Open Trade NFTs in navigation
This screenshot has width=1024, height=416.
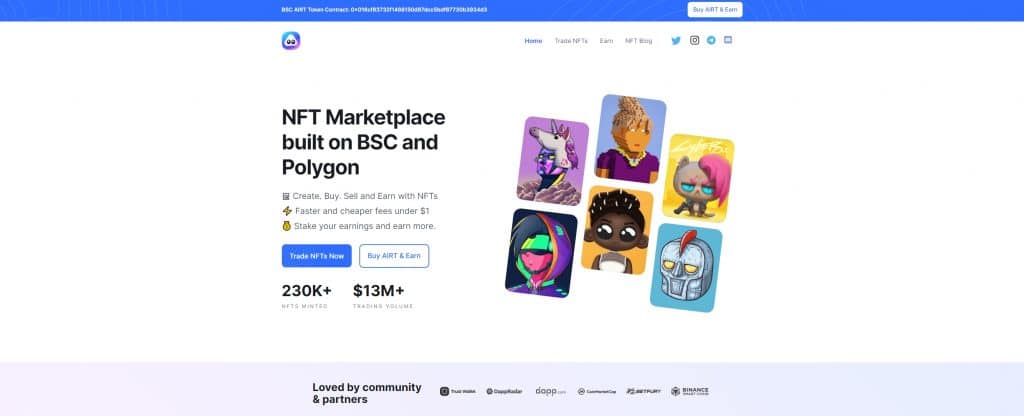571,40
